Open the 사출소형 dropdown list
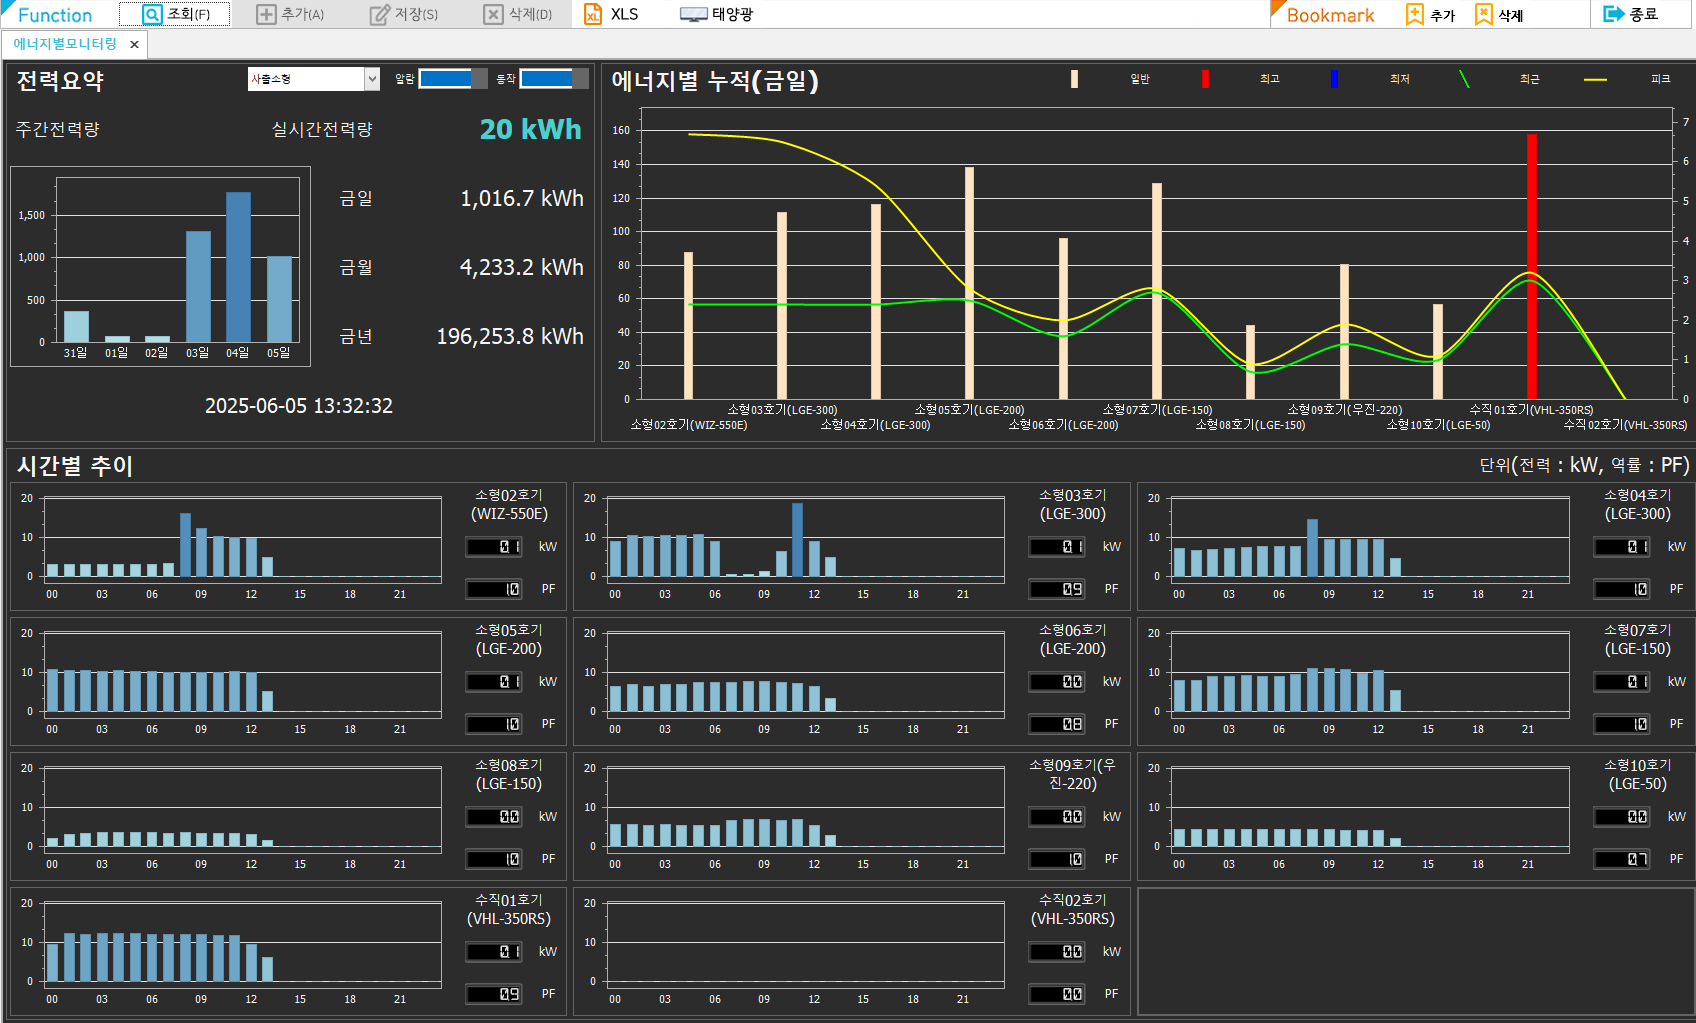 [372, 79]
